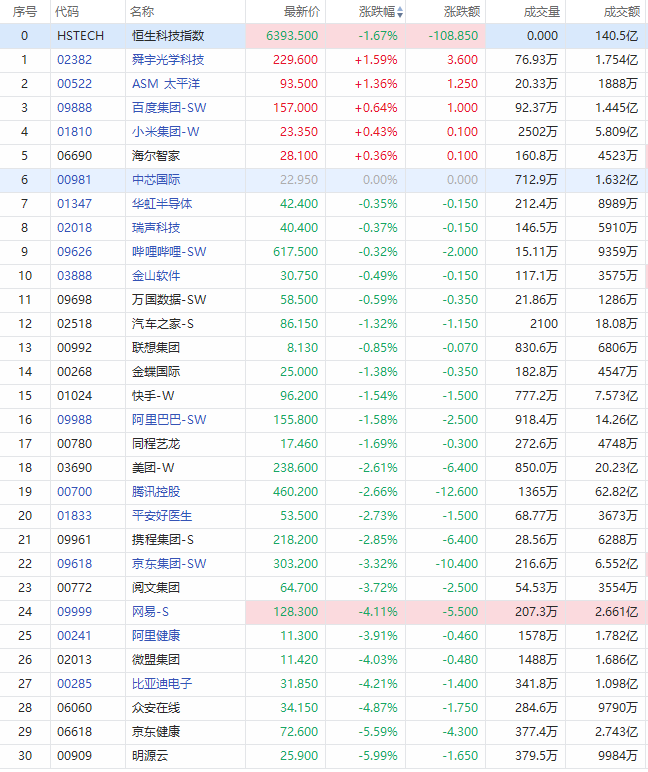This screenshot has width=648, height=772.
Task: Select 京东健康 row name
Action: 156,732
